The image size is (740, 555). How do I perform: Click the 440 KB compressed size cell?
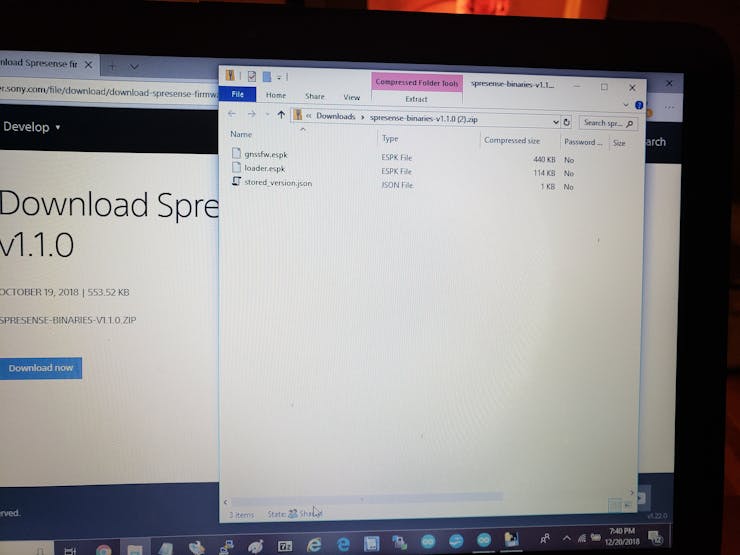[x=544, y=160]
